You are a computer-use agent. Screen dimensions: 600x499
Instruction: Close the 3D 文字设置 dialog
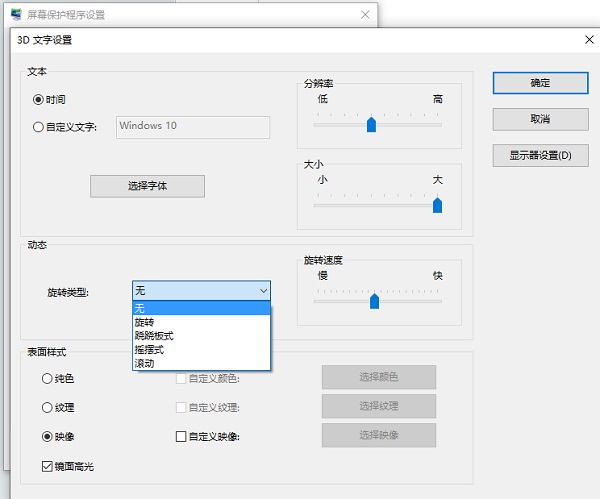588,40
